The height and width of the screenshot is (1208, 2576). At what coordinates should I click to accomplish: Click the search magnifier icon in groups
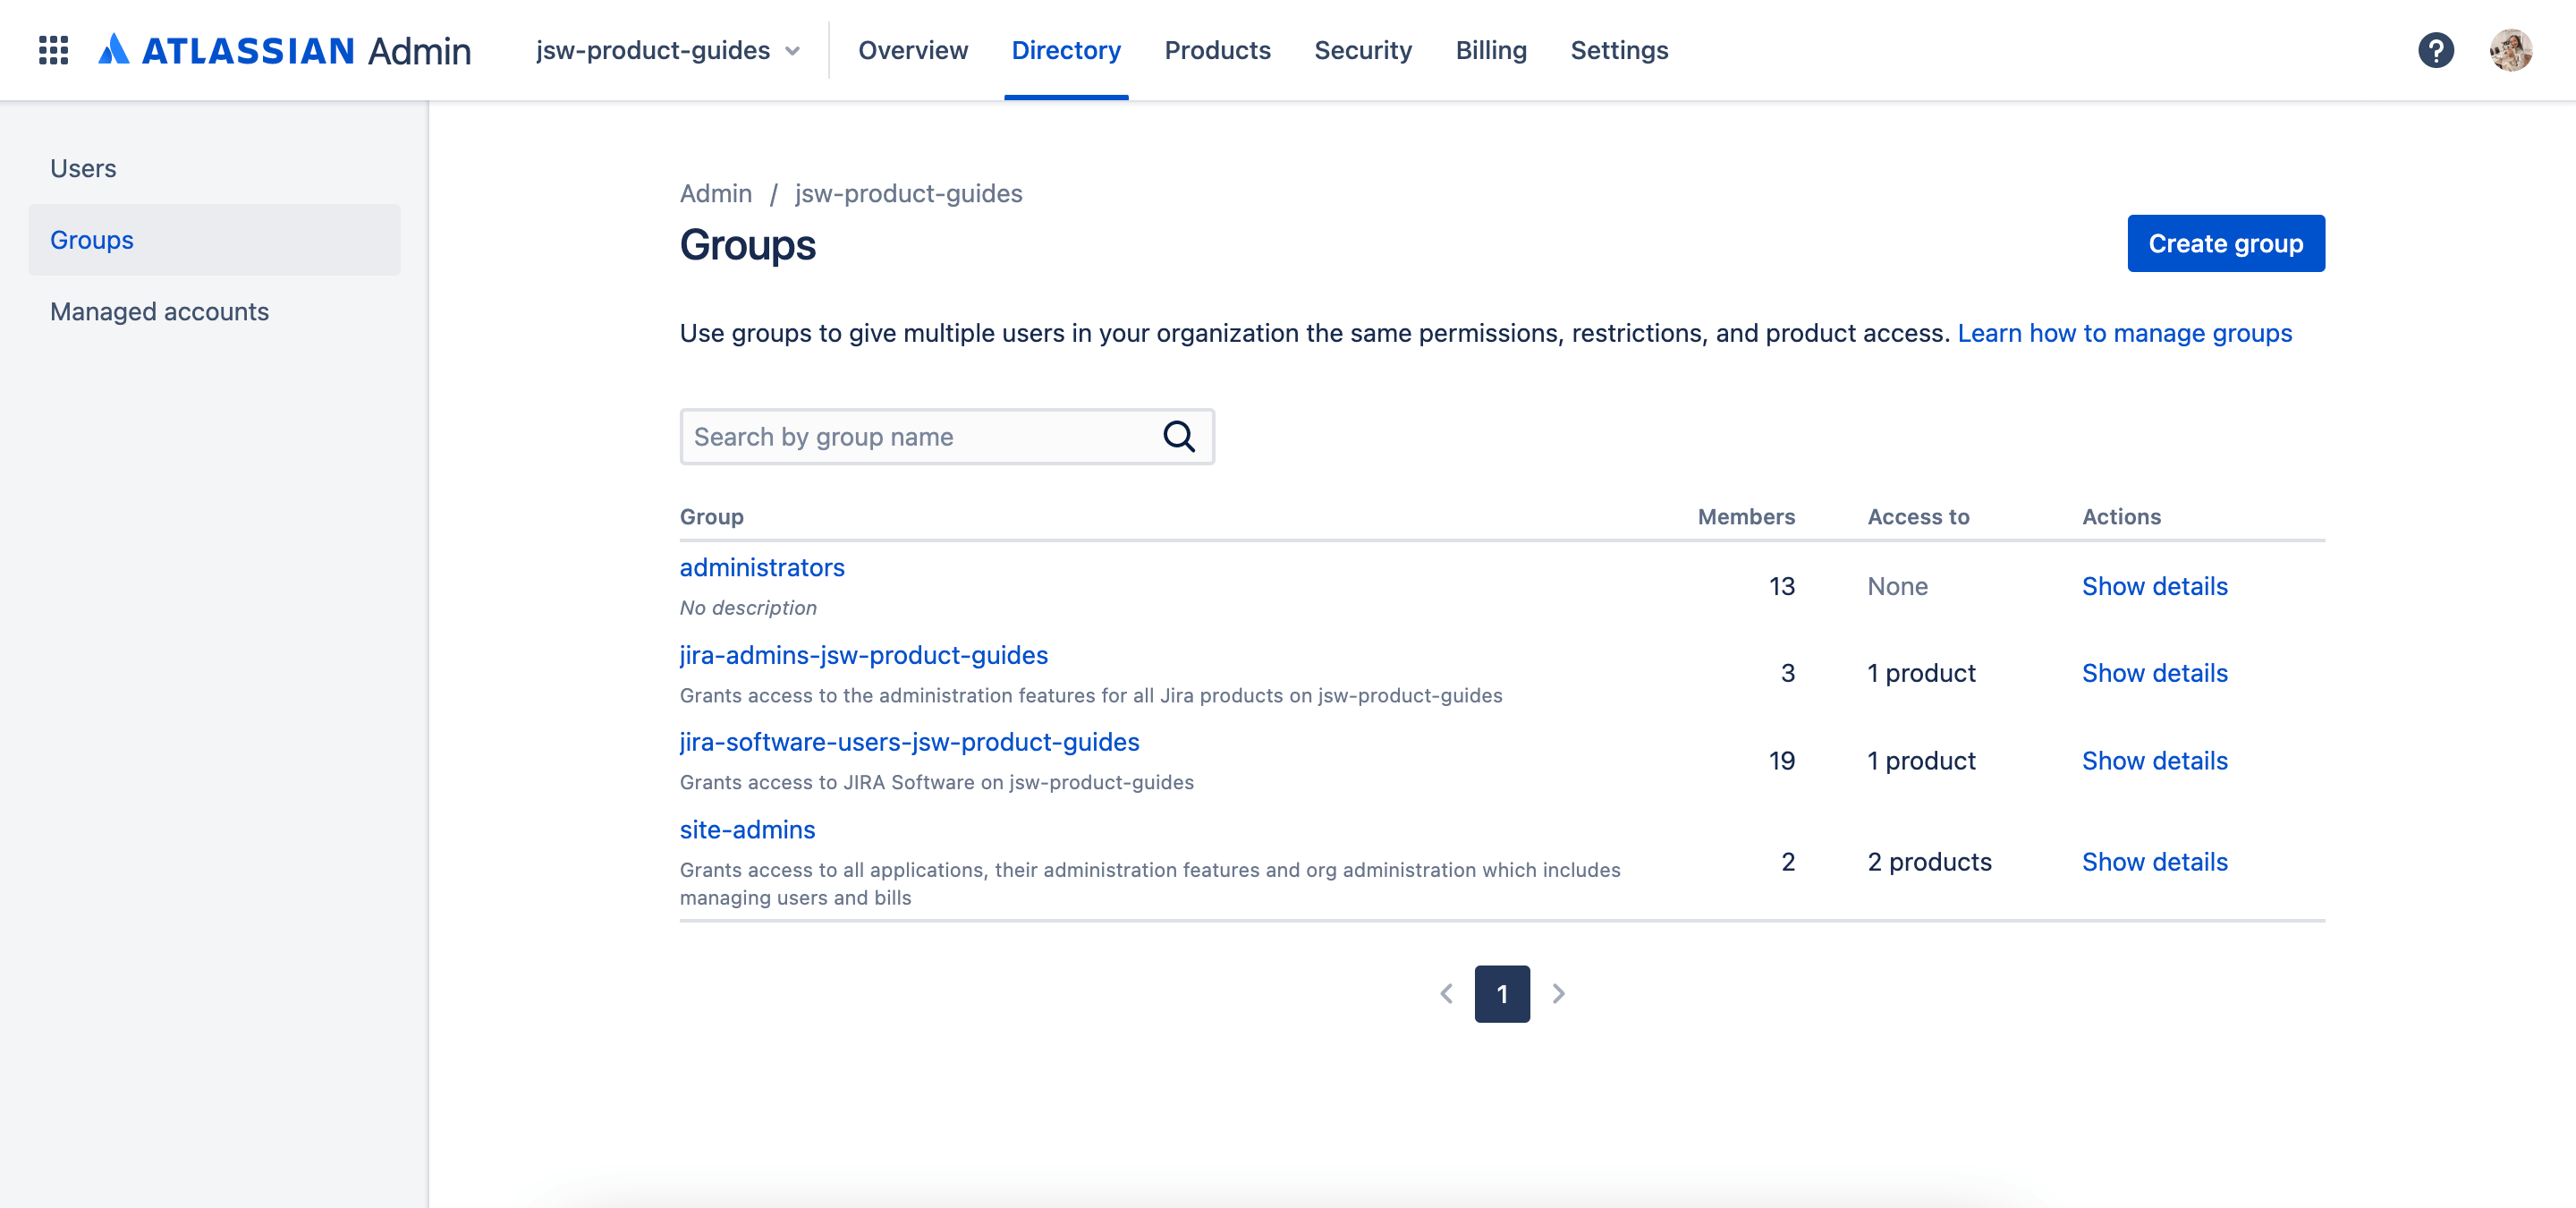pyautogui.click(x=1182, y=436)
